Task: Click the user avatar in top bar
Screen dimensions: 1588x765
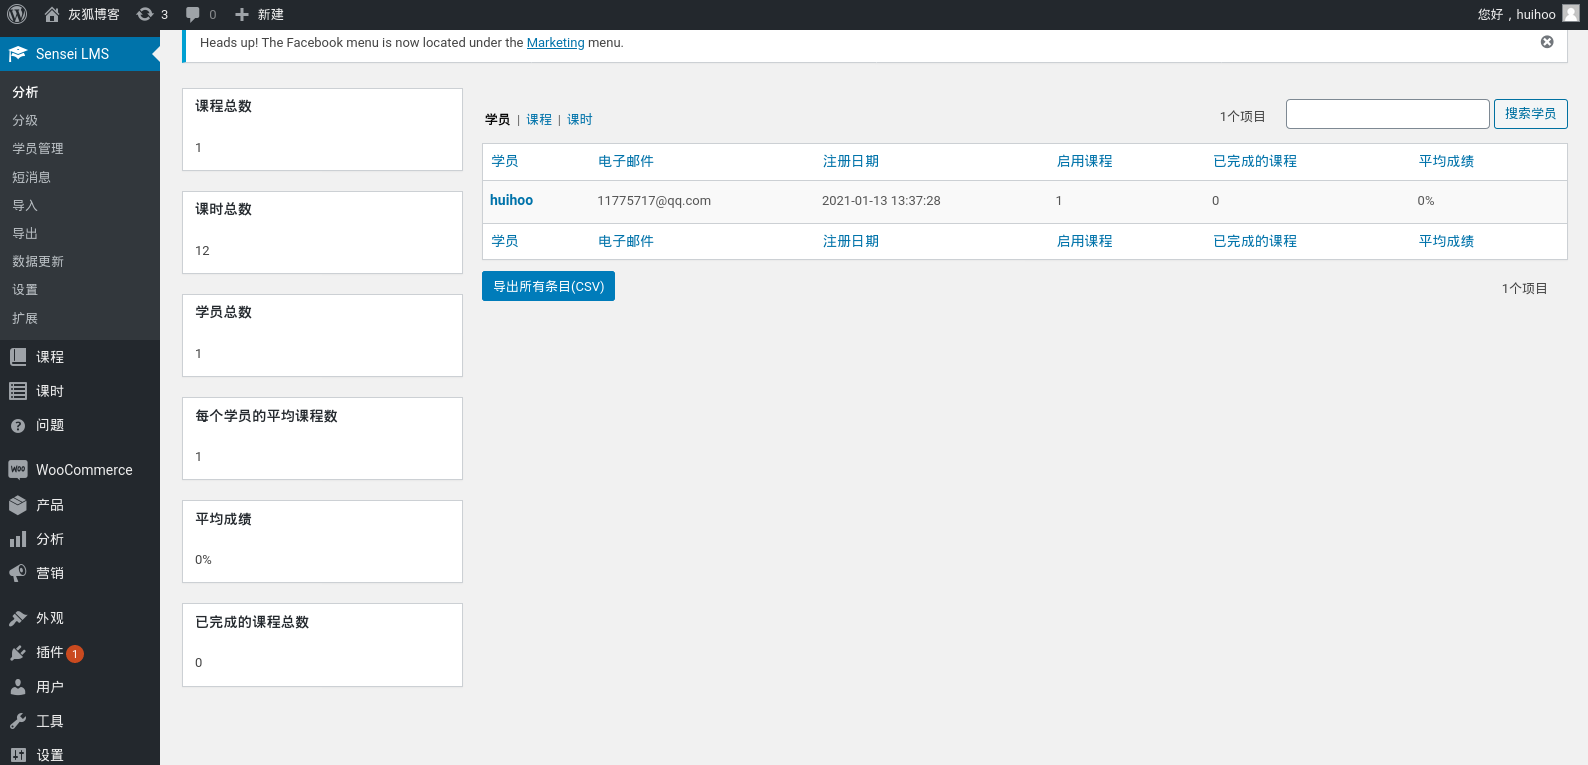Action: [x=1571, y=14]
